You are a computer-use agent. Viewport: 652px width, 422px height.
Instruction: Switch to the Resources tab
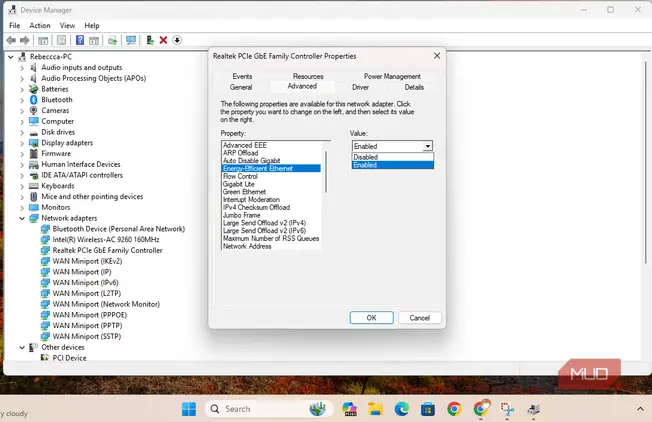308,77
